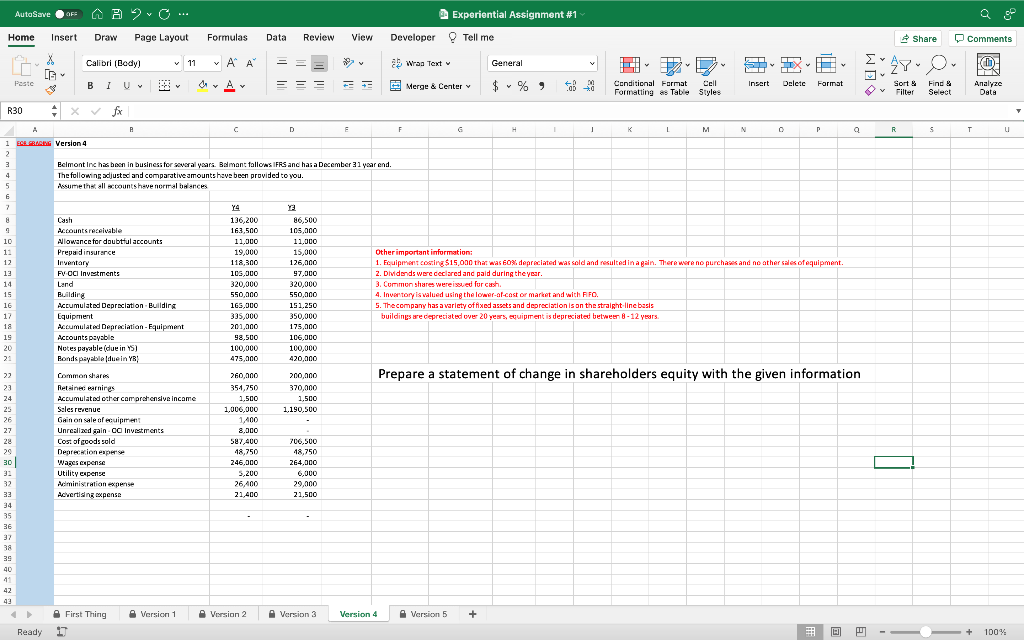Click the Undo arrow icon
The height and width of the screenshot is (640, 1024).
(x=136, y=14)
